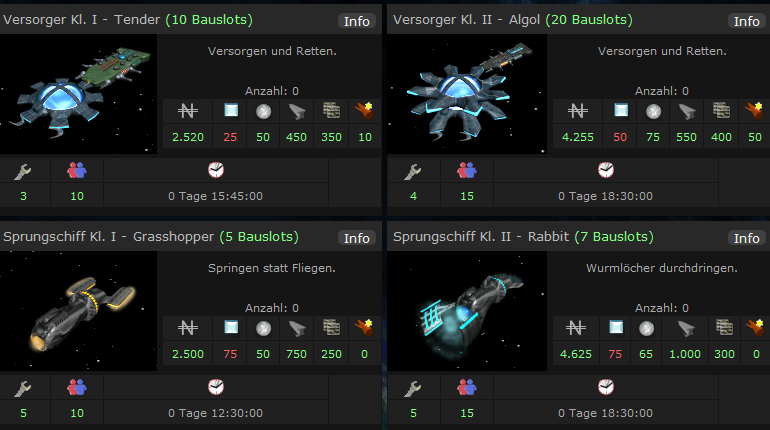Open Info for Versorger Kl. II Algol
Viewport: 770px width, 430px height.
[746, 21]
